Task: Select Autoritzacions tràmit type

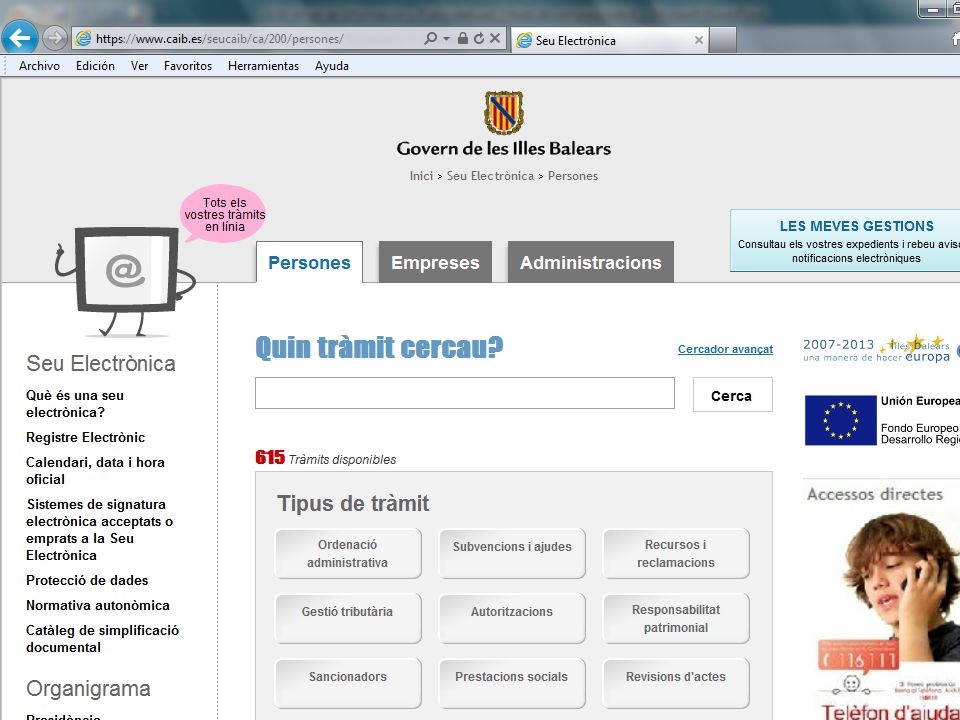Action: pos(512,618)
